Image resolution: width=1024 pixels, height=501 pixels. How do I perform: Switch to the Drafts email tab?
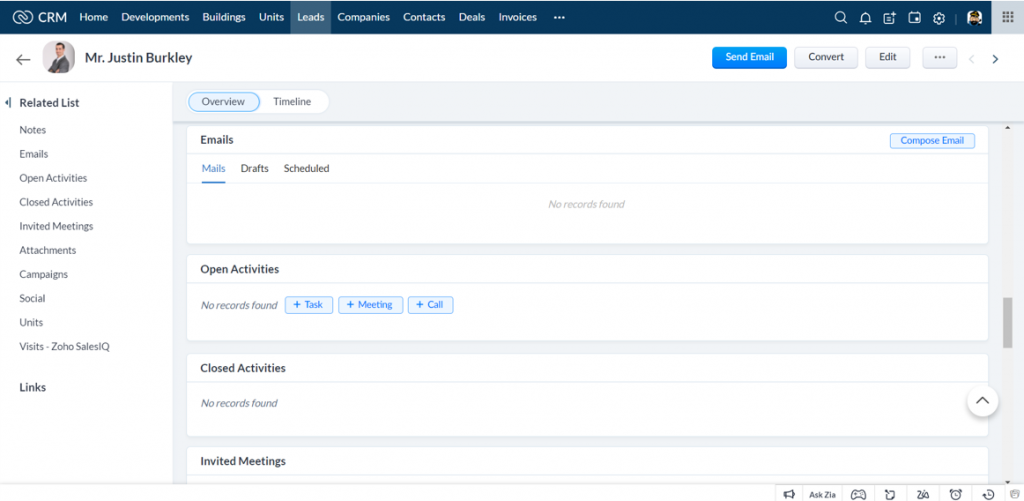(254, 168)
